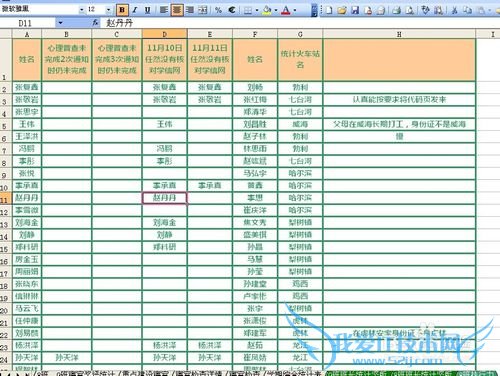Viewport: 500px width, 376px height.
Task: Open the font name dropdown
Action: [82, 10]
